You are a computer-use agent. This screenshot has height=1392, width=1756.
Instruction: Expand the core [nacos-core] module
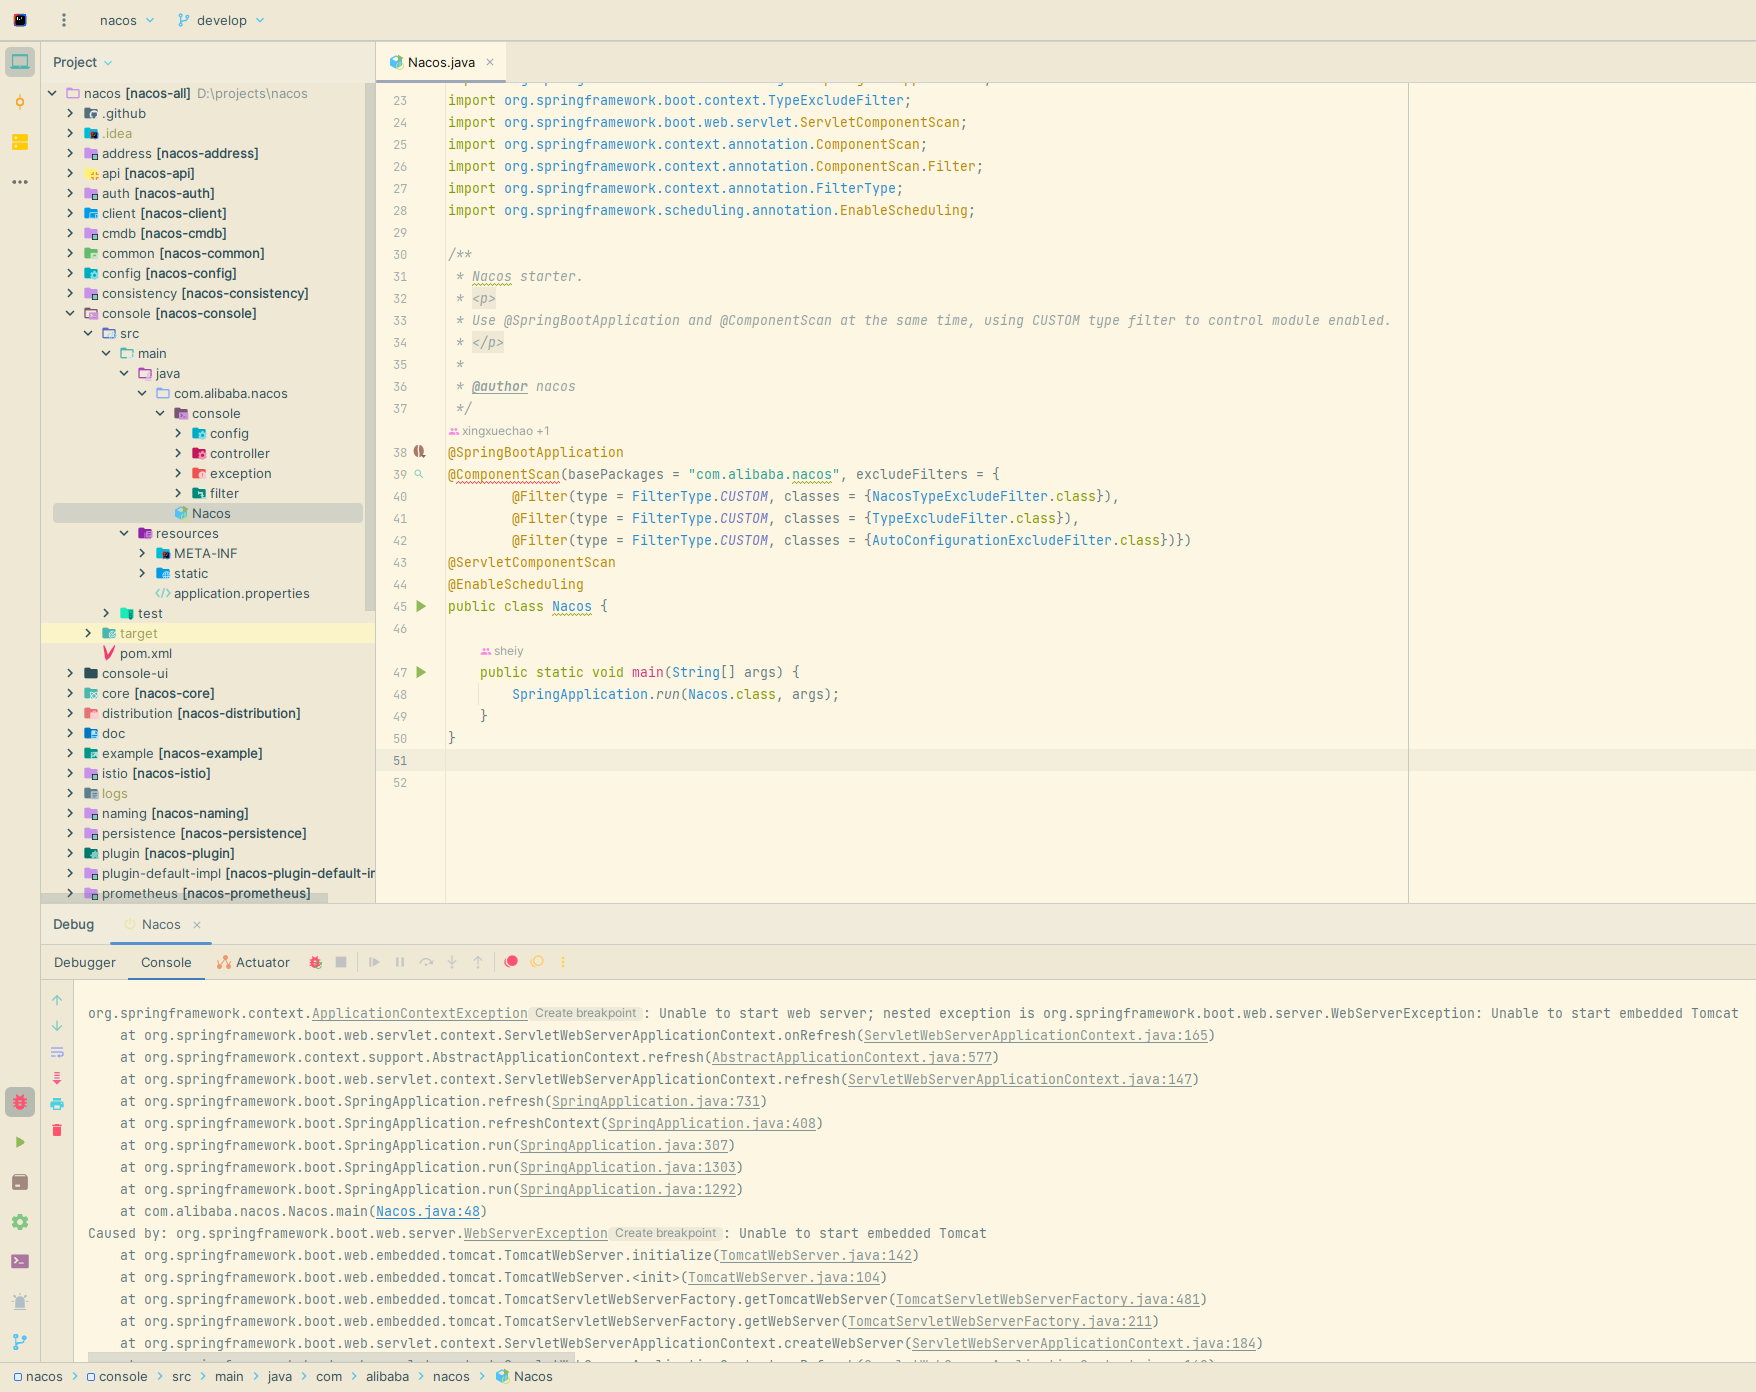point(70,693)
